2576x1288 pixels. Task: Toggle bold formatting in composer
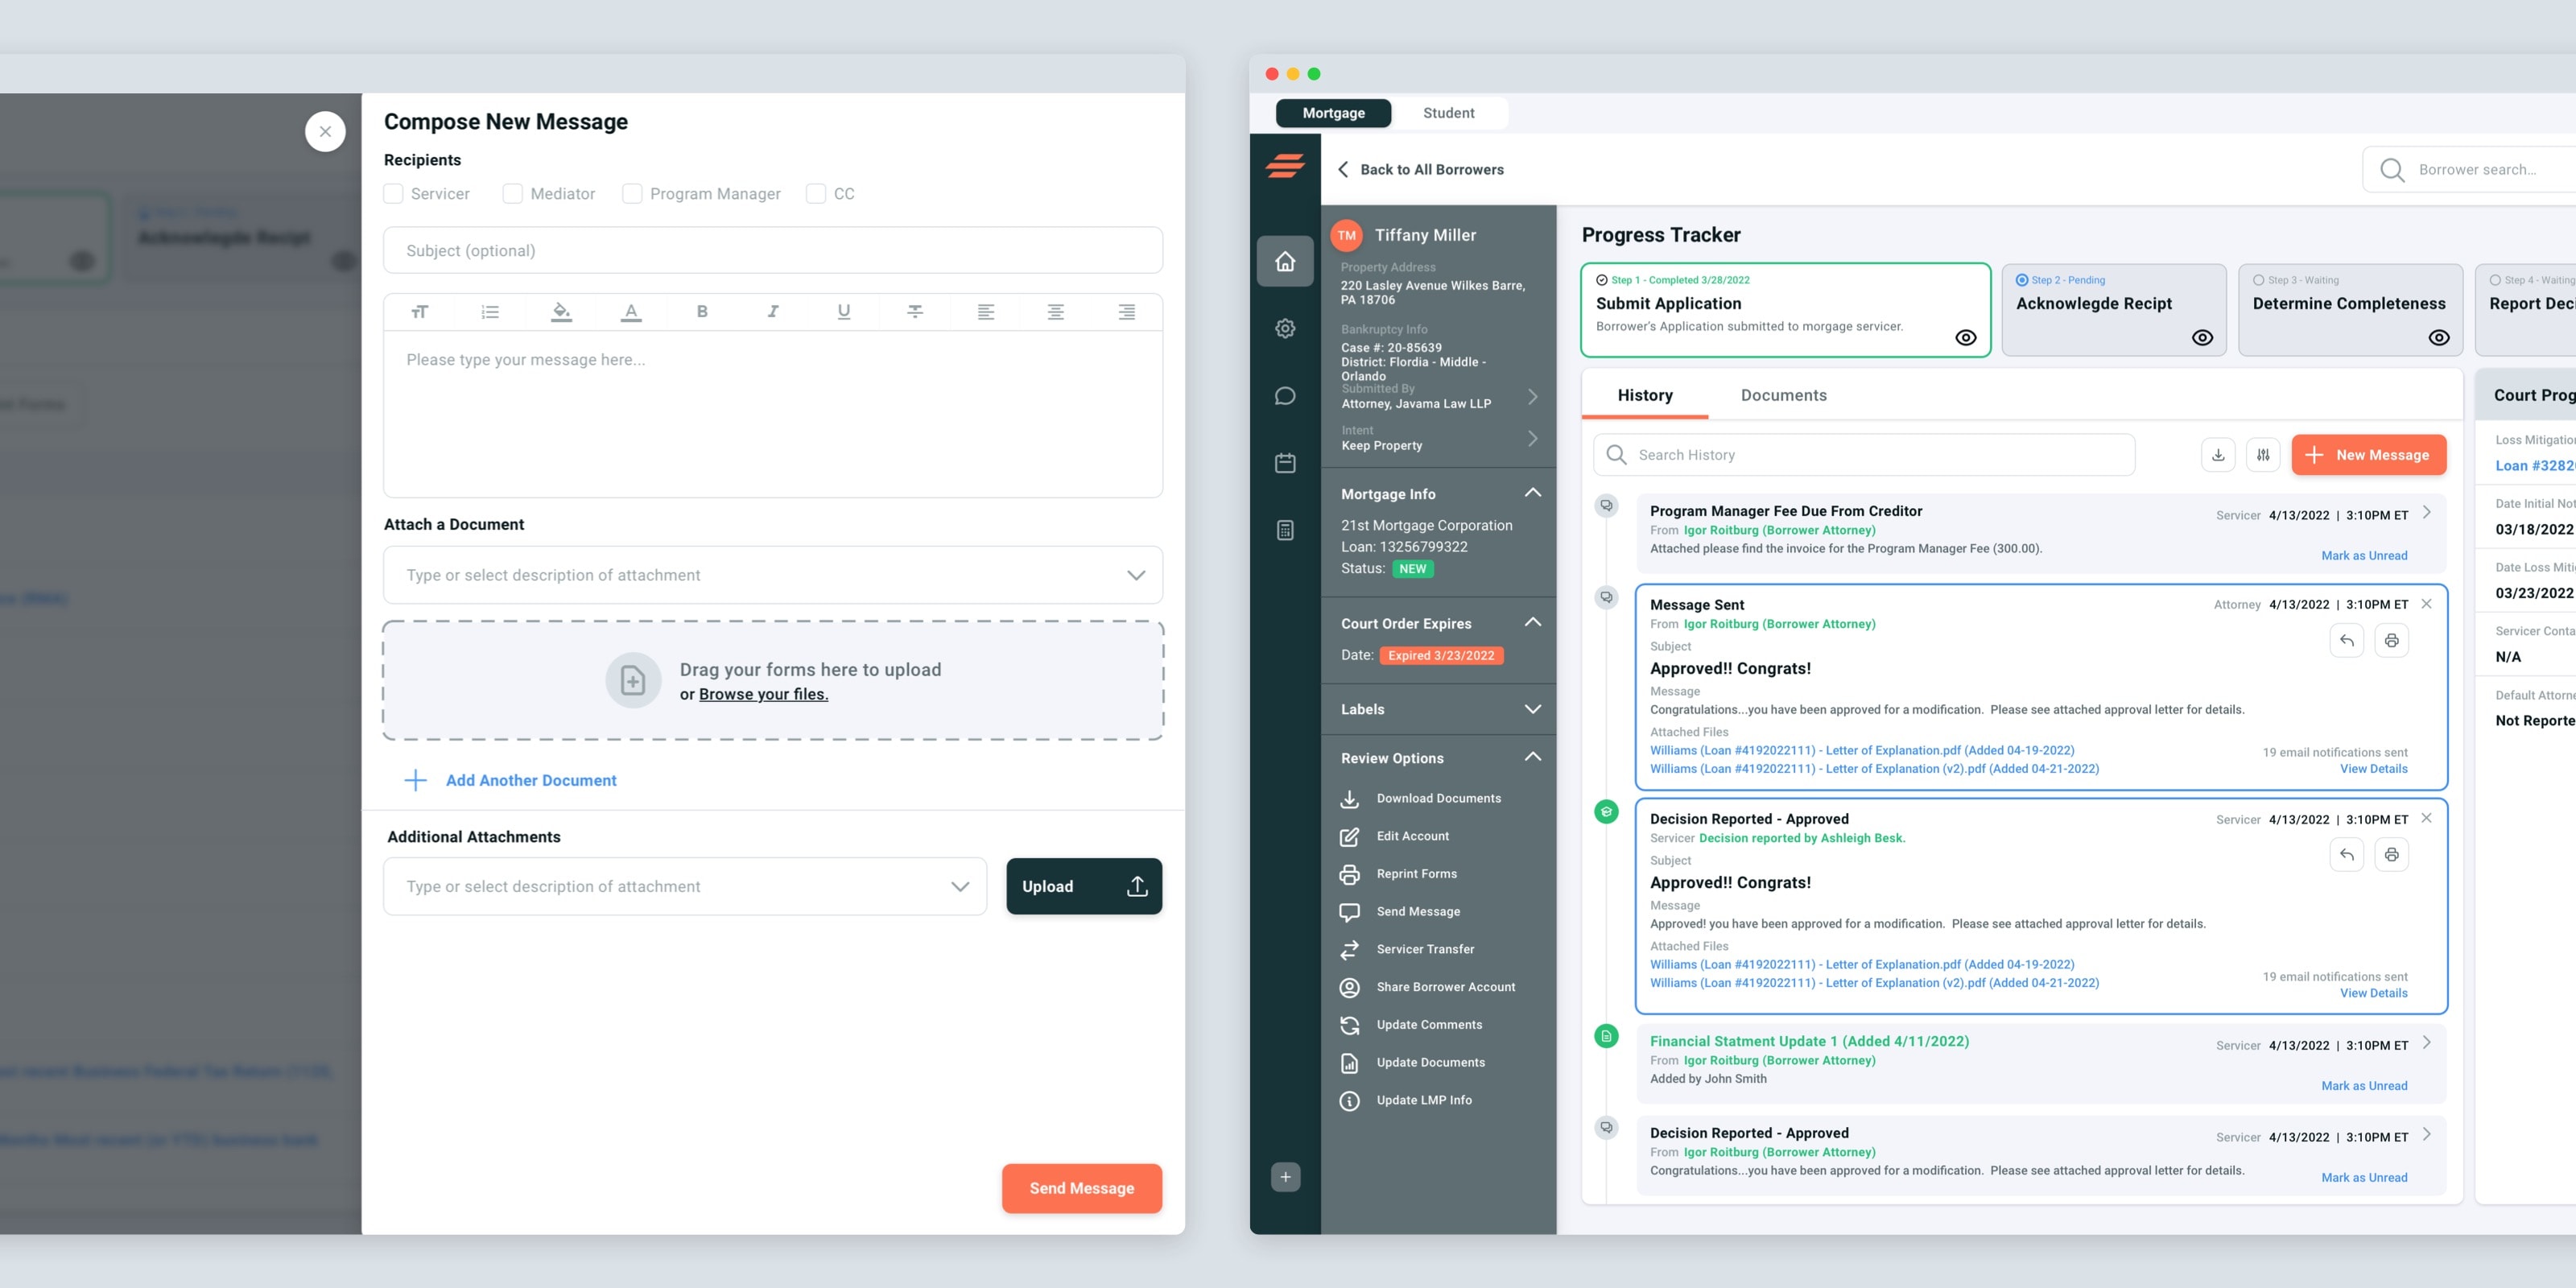702,312
